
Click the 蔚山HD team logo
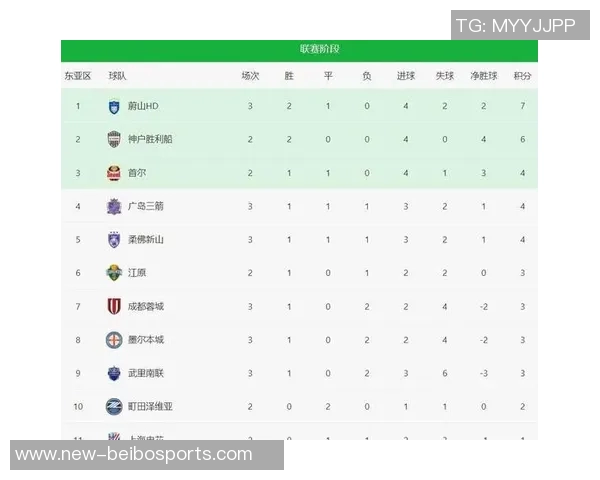114,106
